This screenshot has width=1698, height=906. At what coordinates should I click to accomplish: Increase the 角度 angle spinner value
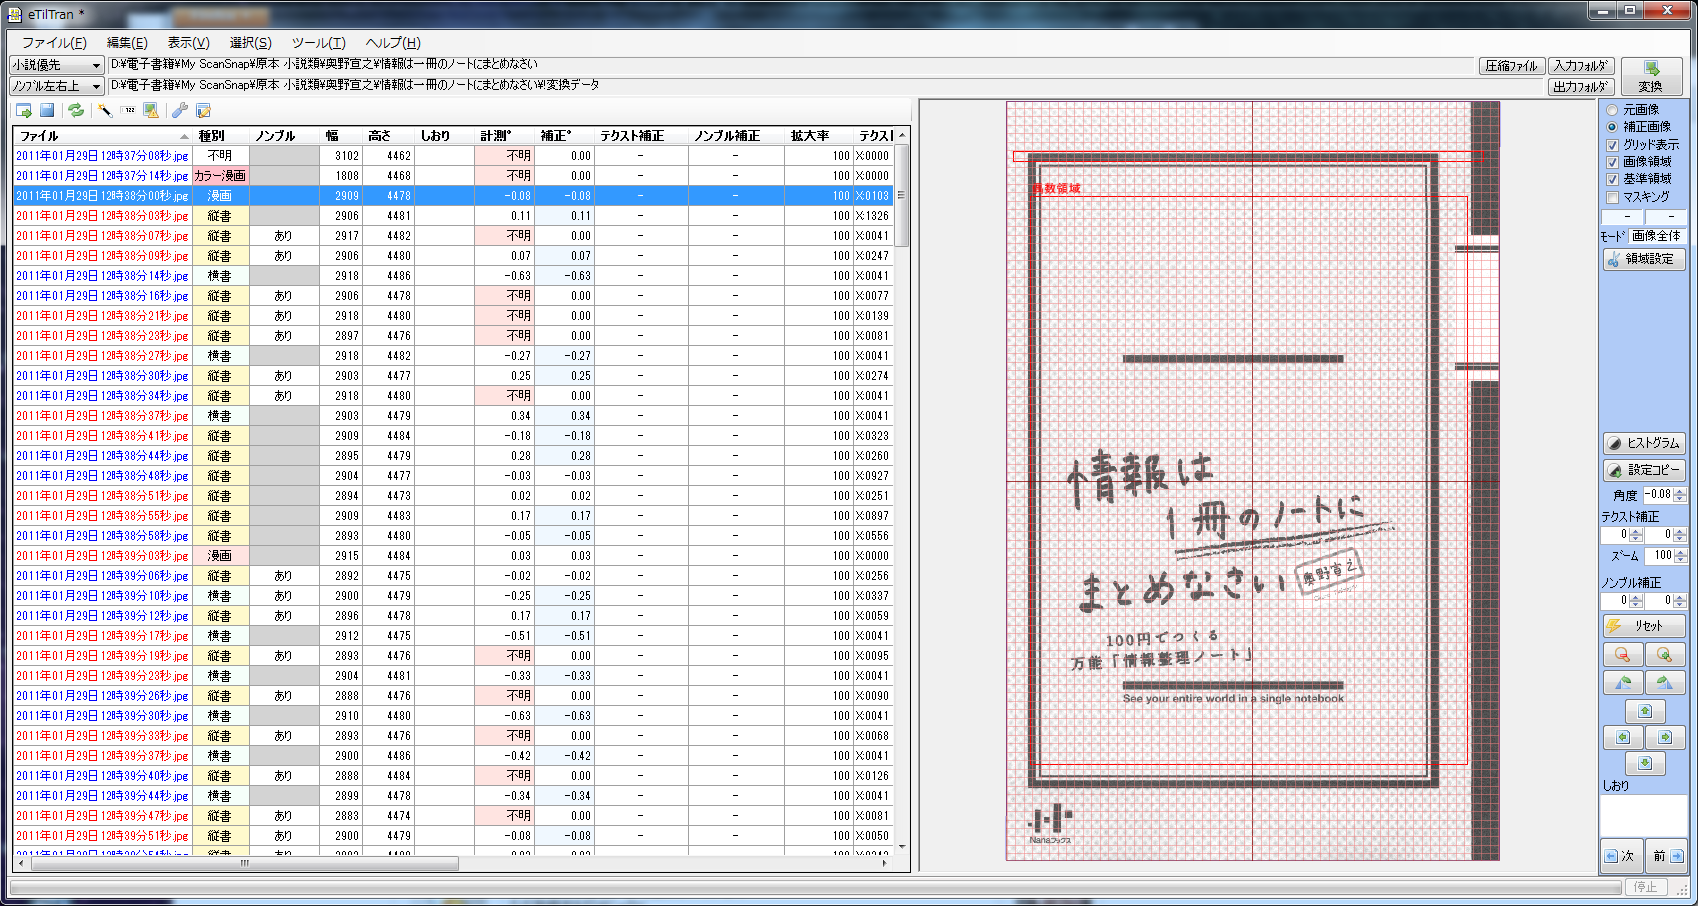coord(1680,491)
